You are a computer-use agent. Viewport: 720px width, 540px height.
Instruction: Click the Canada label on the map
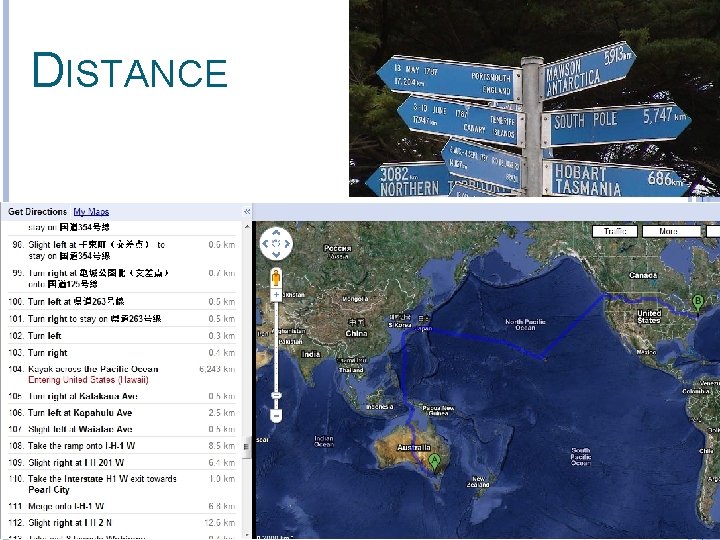pyautogui.click(x=643, y=275)
